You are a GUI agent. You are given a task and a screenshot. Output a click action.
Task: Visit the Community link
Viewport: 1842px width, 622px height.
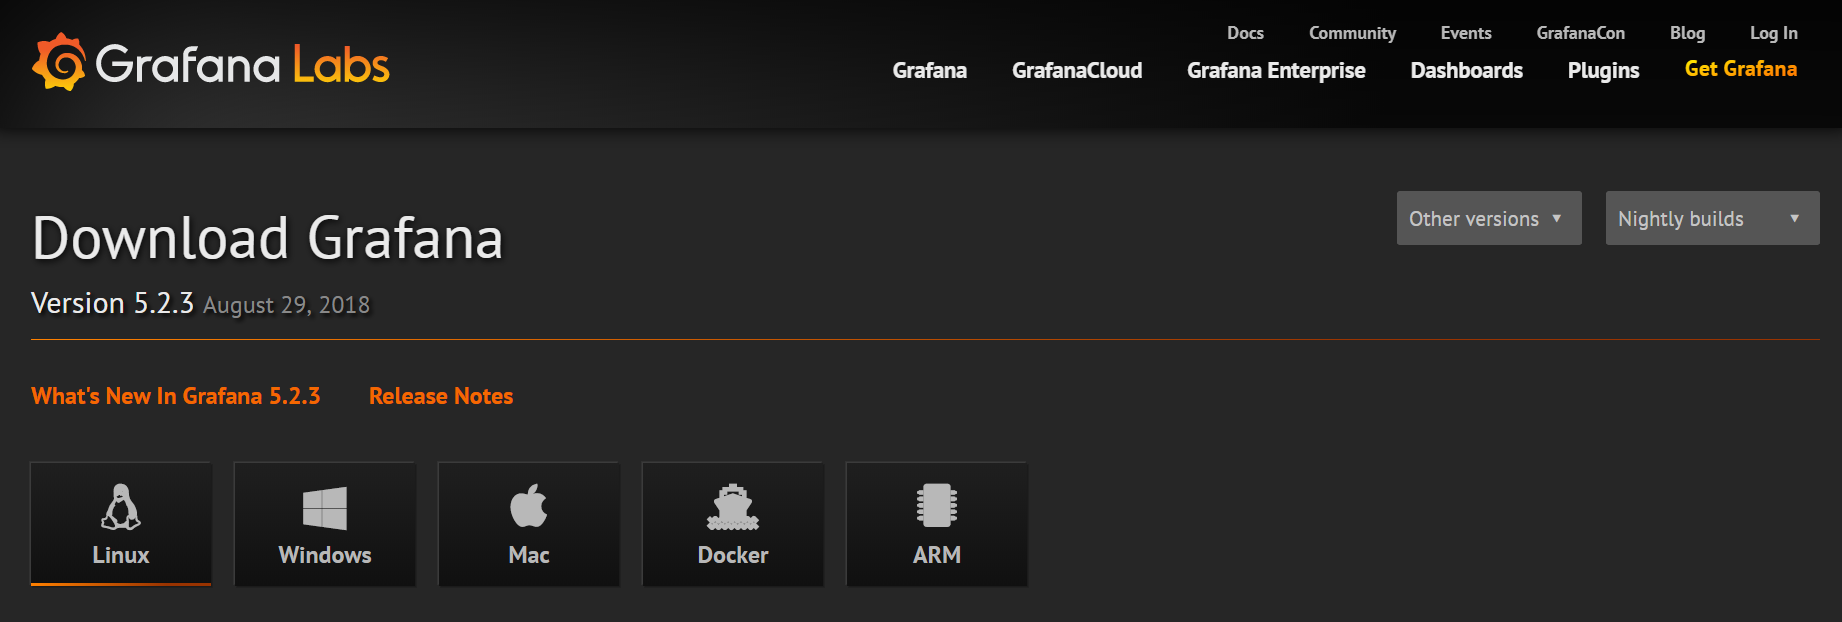(1353, 34)
